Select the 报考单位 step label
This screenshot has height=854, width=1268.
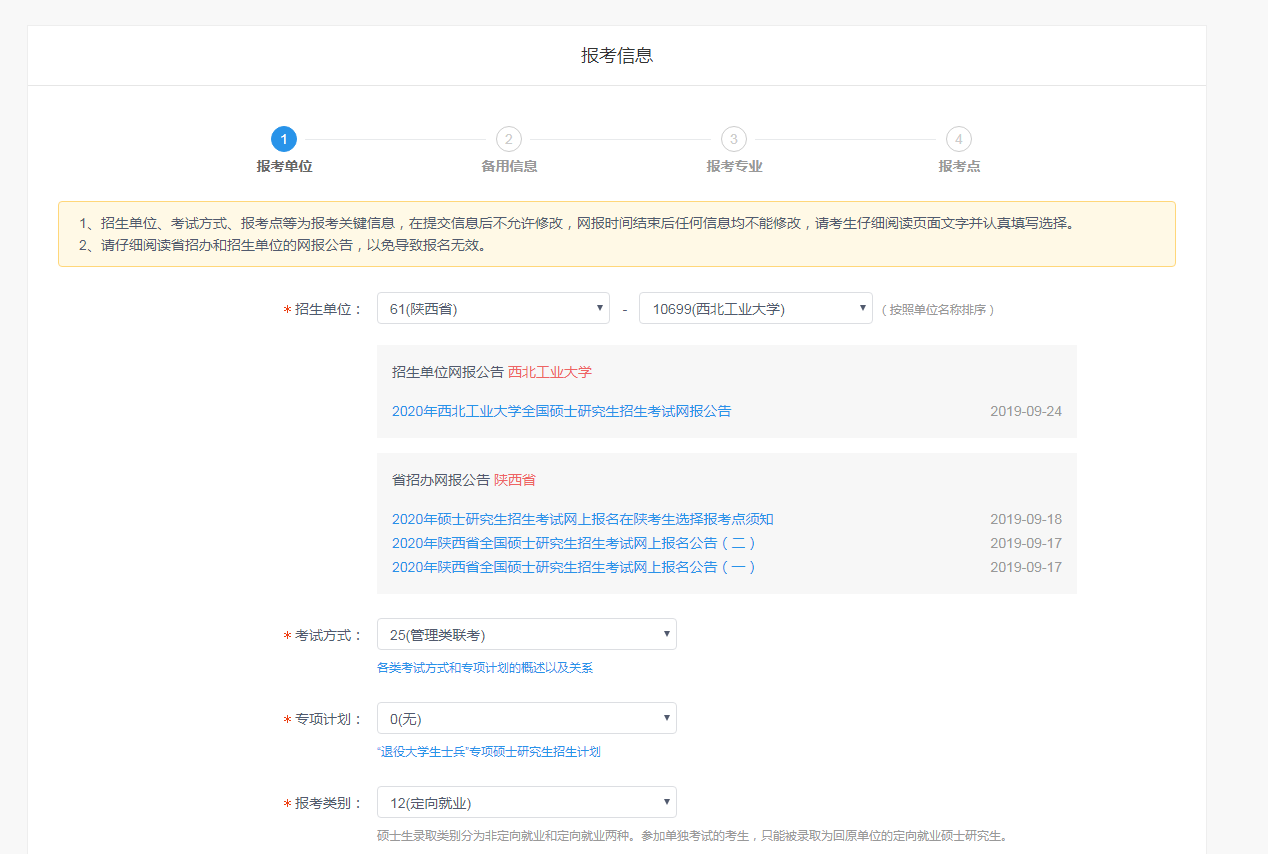[283, 166]
